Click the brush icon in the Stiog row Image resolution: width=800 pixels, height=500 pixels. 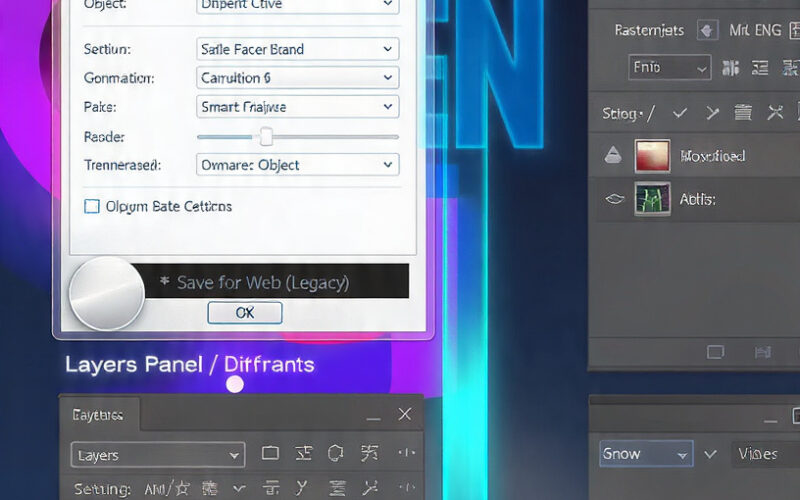712,113
